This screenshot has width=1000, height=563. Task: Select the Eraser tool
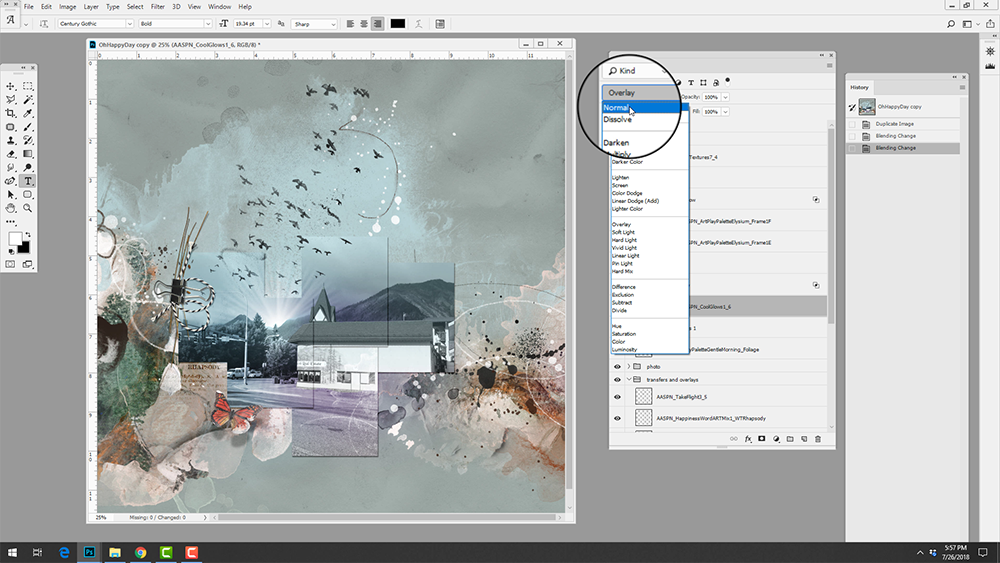[x=11, y=154]
